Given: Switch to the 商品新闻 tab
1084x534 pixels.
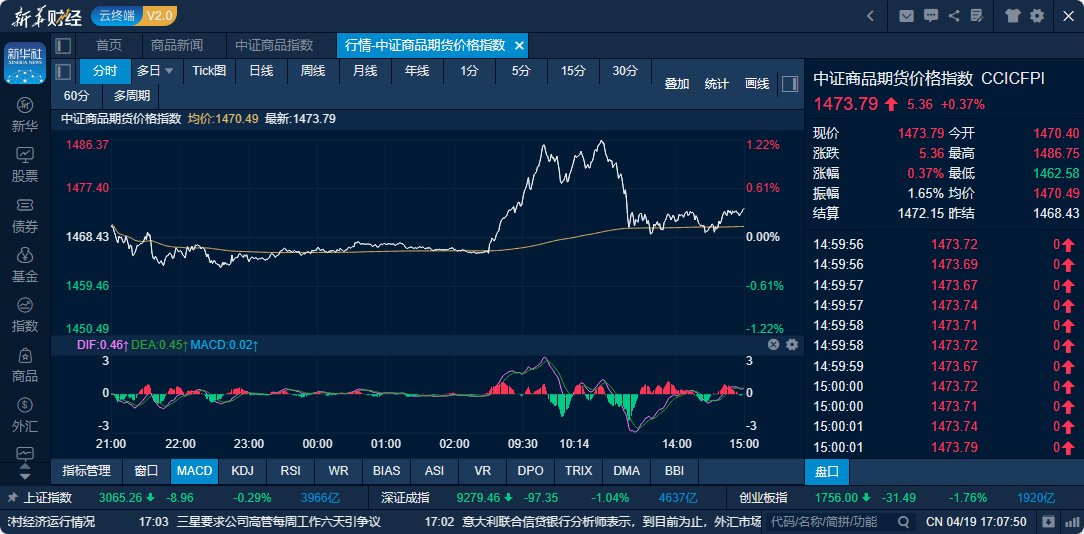Looking at the screenshot, I should (176, 45).
